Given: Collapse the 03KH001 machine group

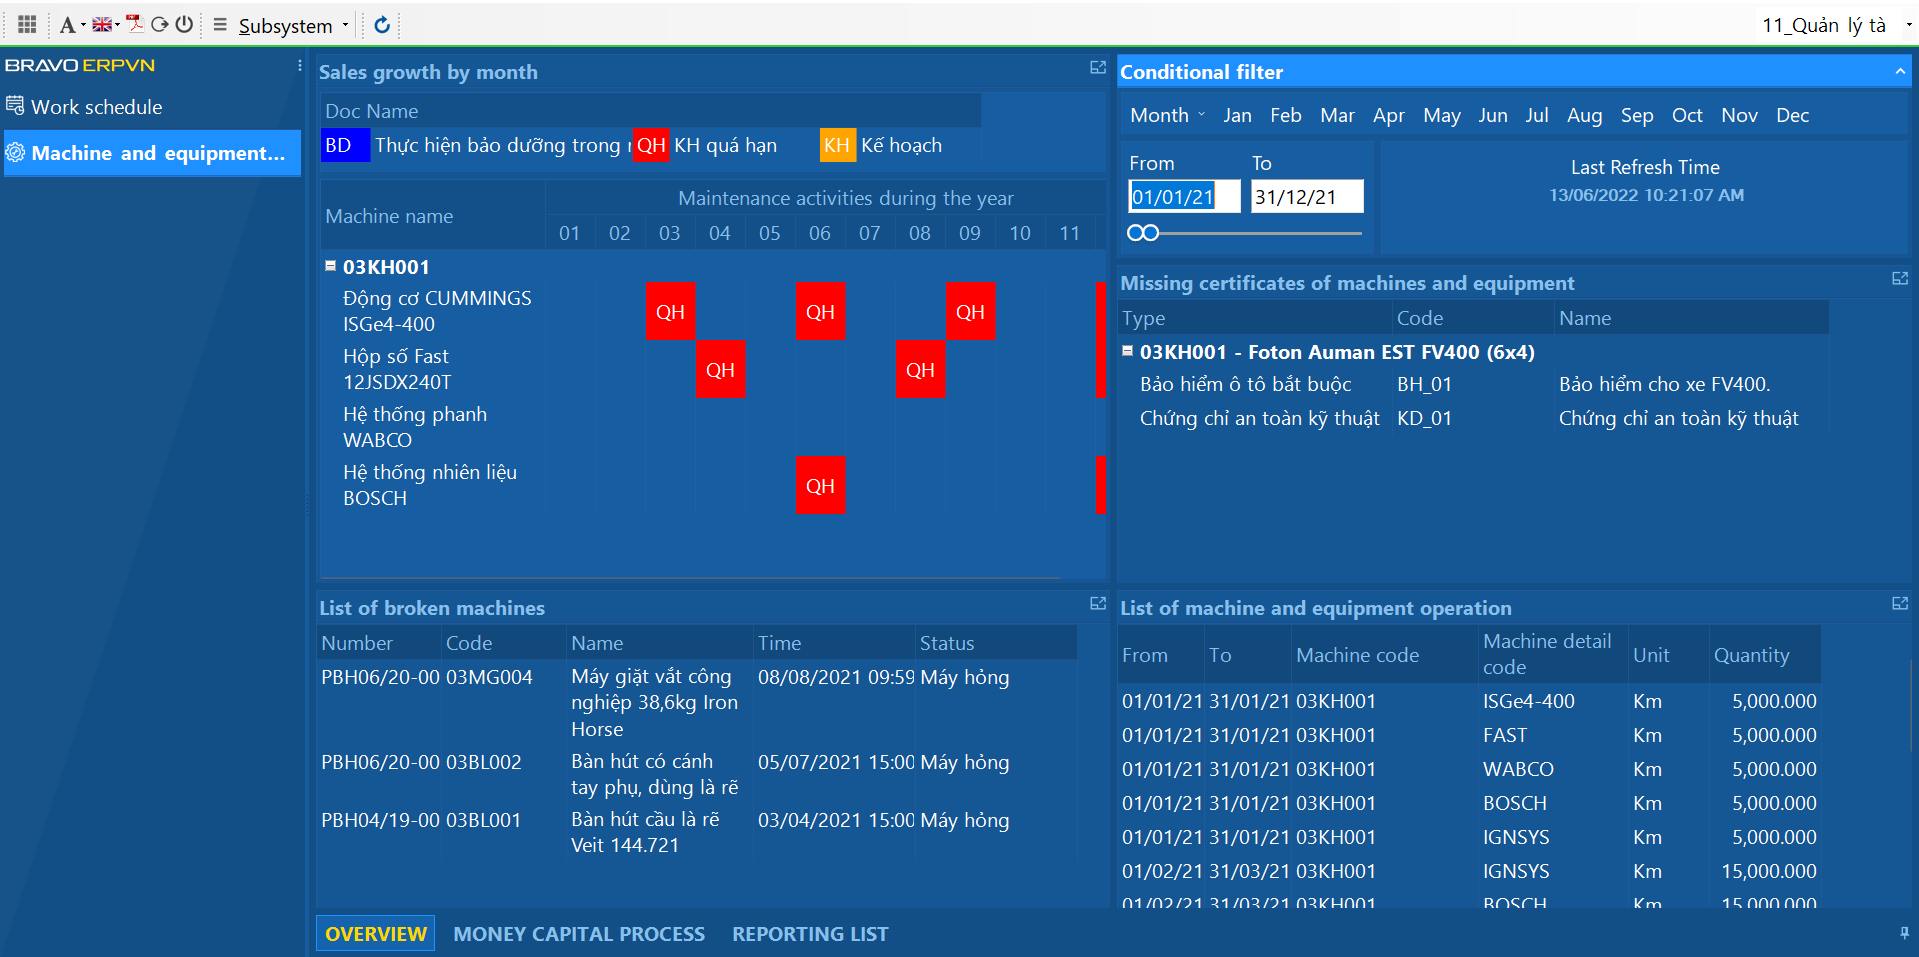Looking at the screenshot, I should click(330, 264).
